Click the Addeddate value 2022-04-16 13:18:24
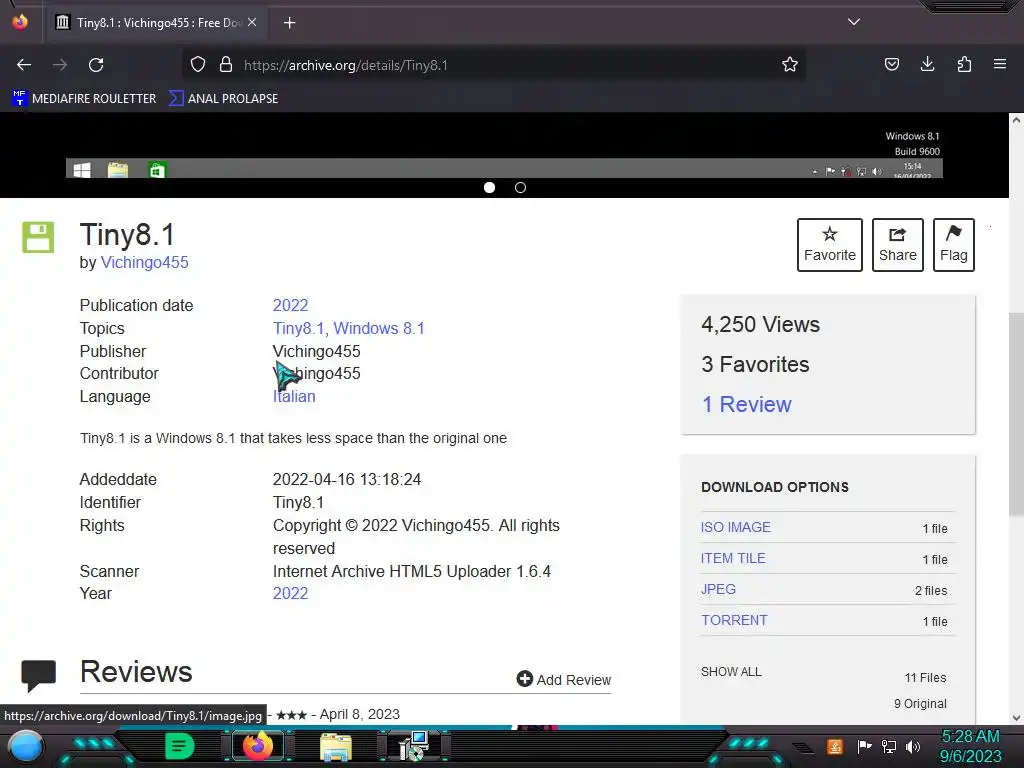 tap(347, 479)
